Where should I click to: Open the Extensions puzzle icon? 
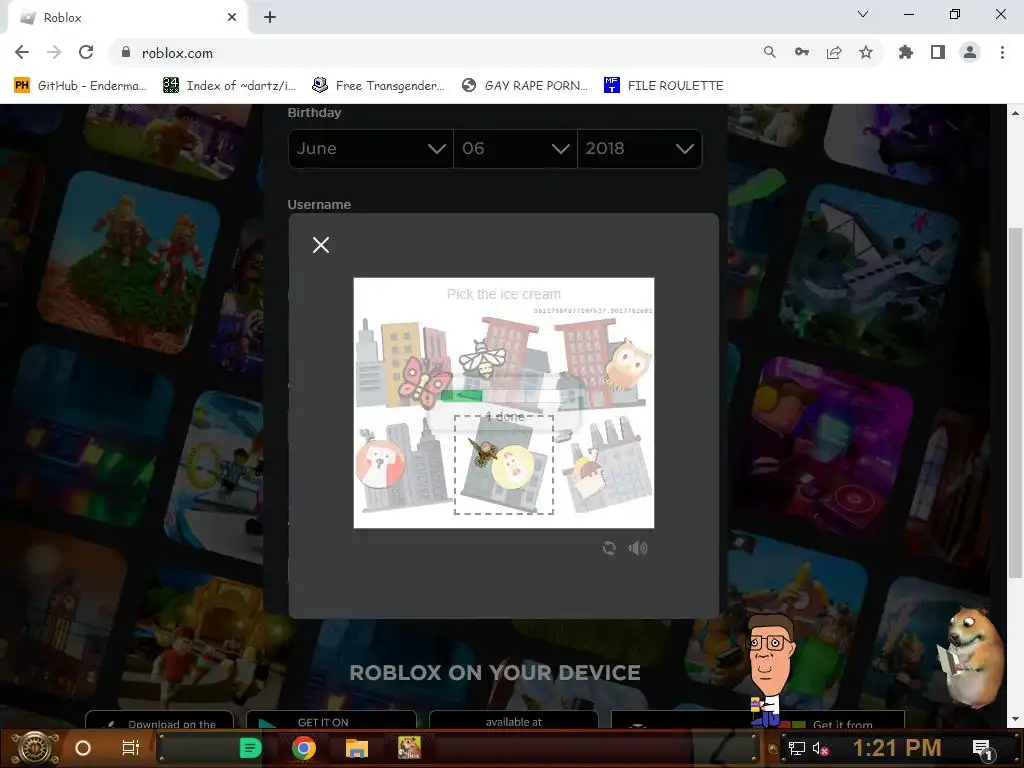pyautogui.click(x=905, y=52)
